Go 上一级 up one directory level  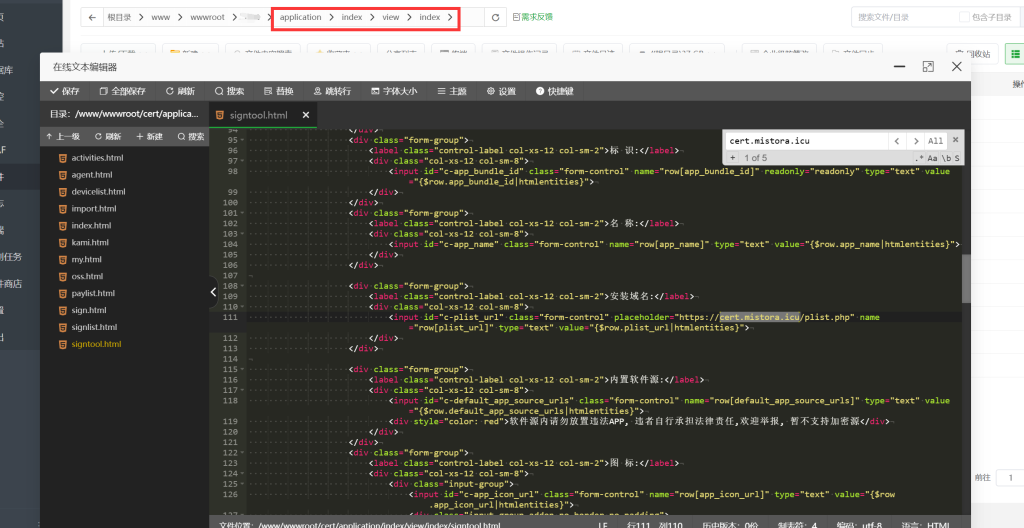coord(63,137)
